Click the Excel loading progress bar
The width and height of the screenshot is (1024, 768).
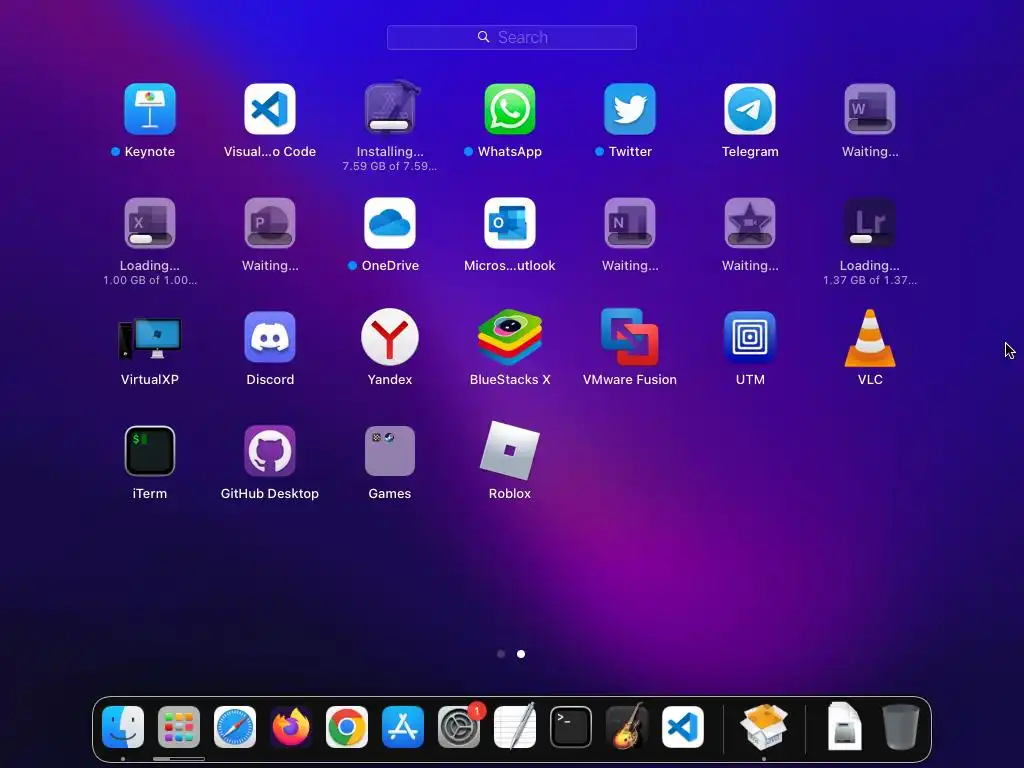point(150,239)
